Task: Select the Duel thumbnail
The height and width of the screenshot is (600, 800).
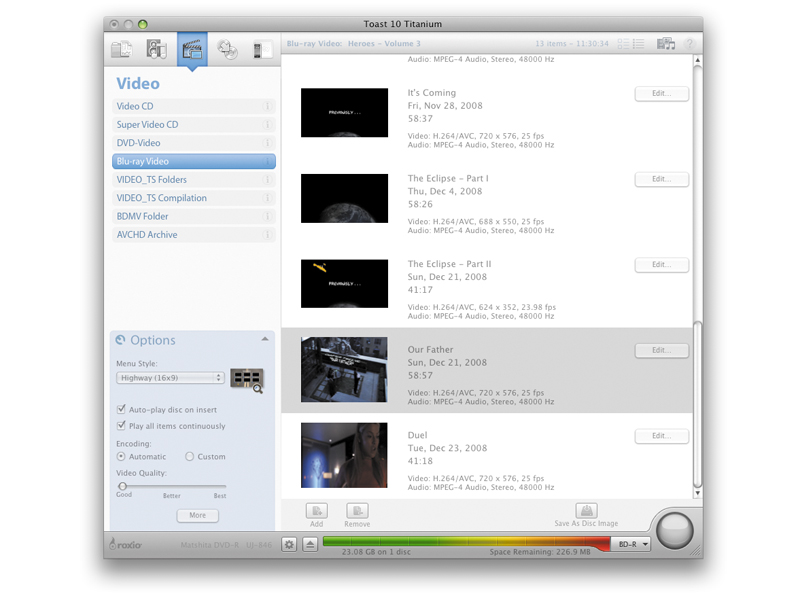Action: point(344,455)
